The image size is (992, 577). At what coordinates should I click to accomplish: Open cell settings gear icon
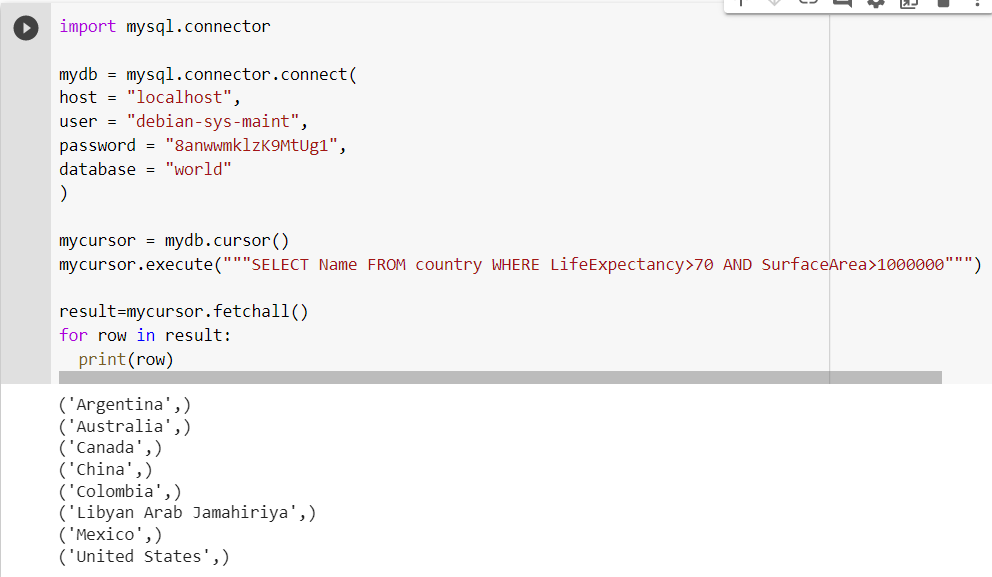tap(876, 3)
